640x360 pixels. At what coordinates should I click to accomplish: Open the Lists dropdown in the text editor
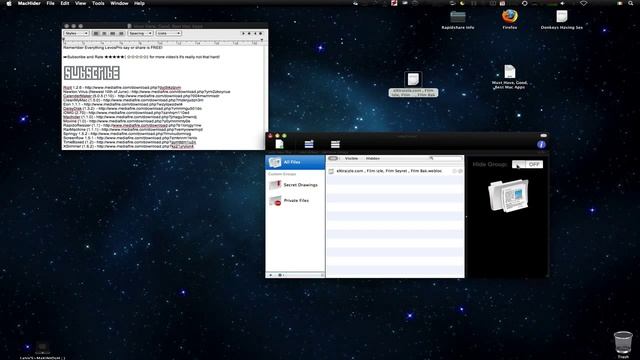(168, 33)
